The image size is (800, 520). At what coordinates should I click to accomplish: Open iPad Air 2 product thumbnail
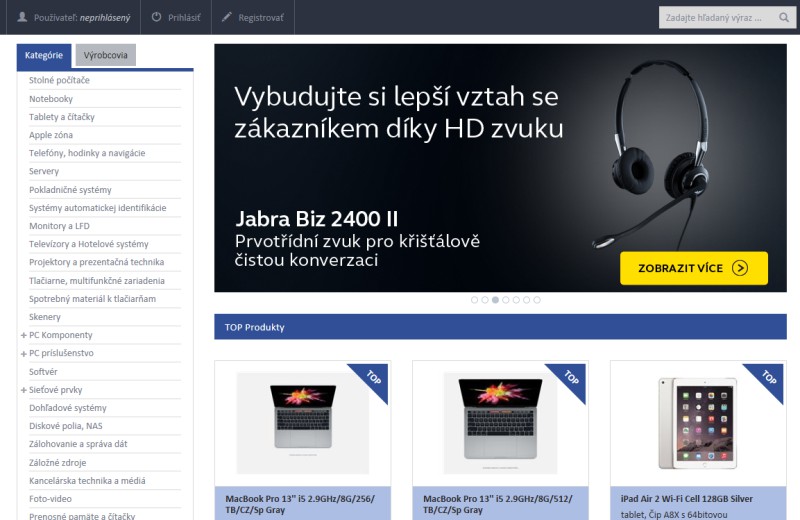coord(697,423)
